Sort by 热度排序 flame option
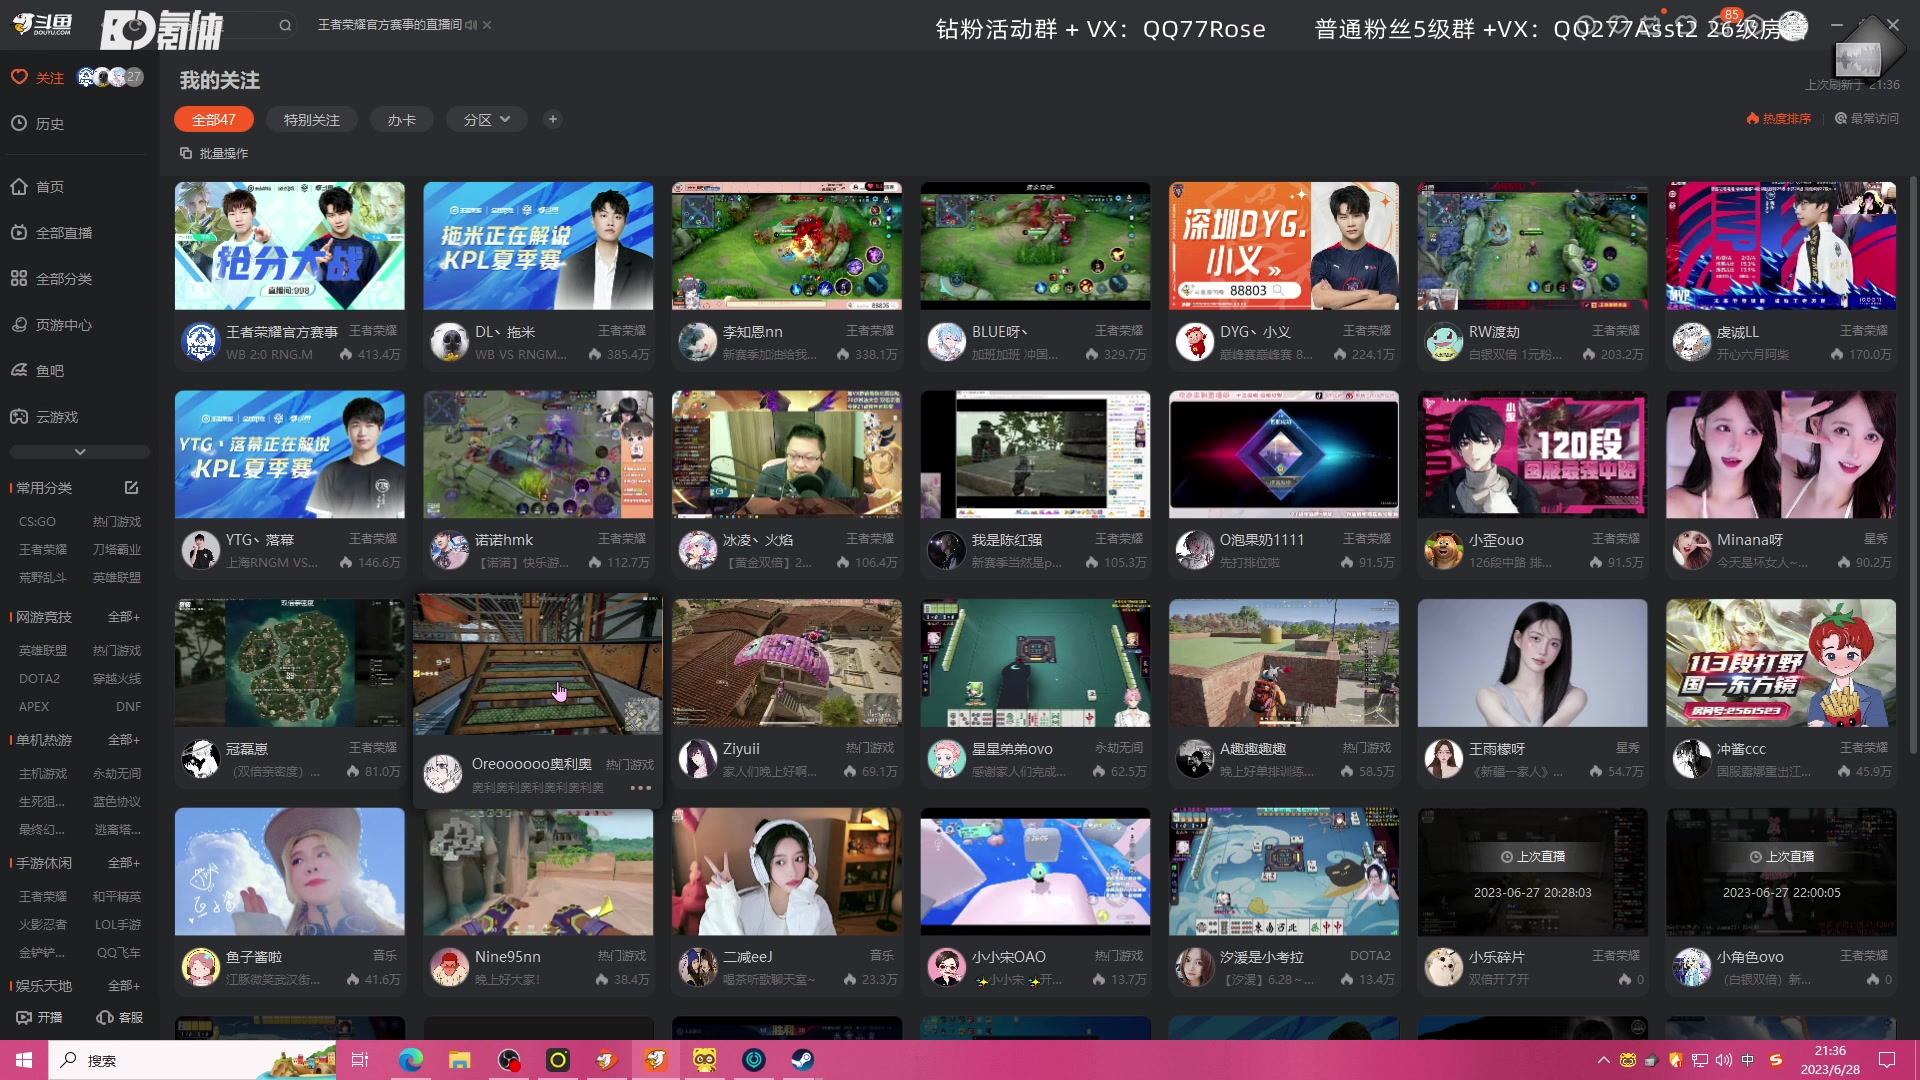This screenshot has width=1920, height=1080. pos(1779,119)
